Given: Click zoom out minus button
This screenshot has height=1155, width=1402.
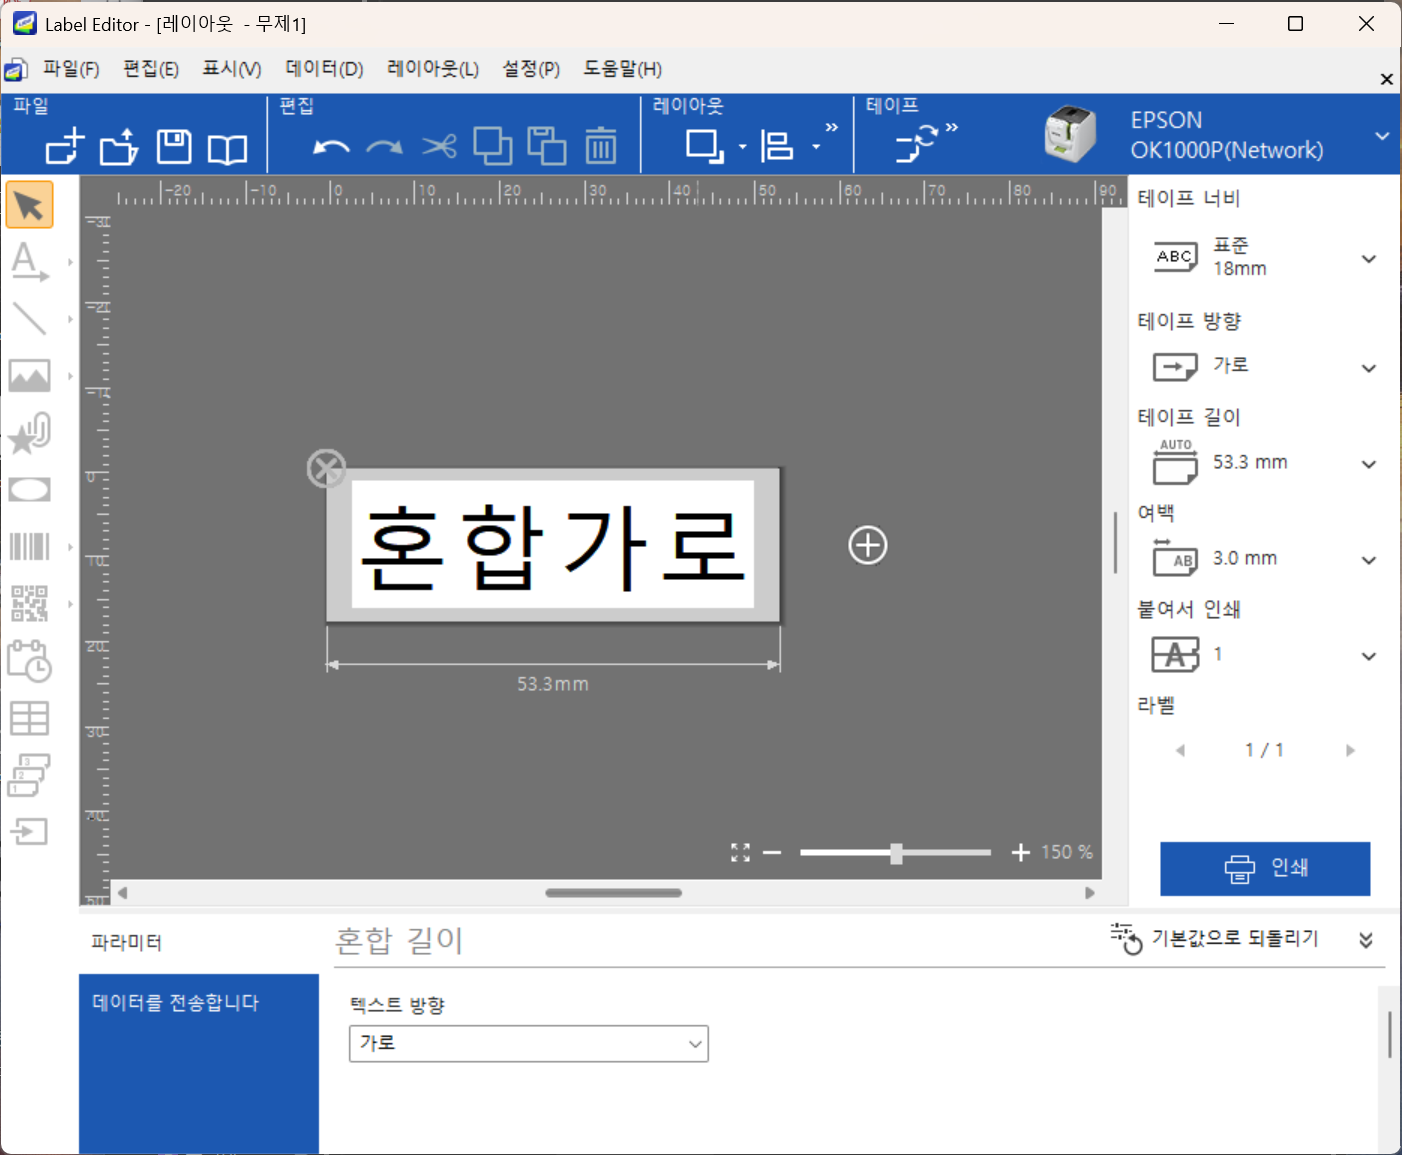Looking at the screenshot, I should (x=772, y=852).
